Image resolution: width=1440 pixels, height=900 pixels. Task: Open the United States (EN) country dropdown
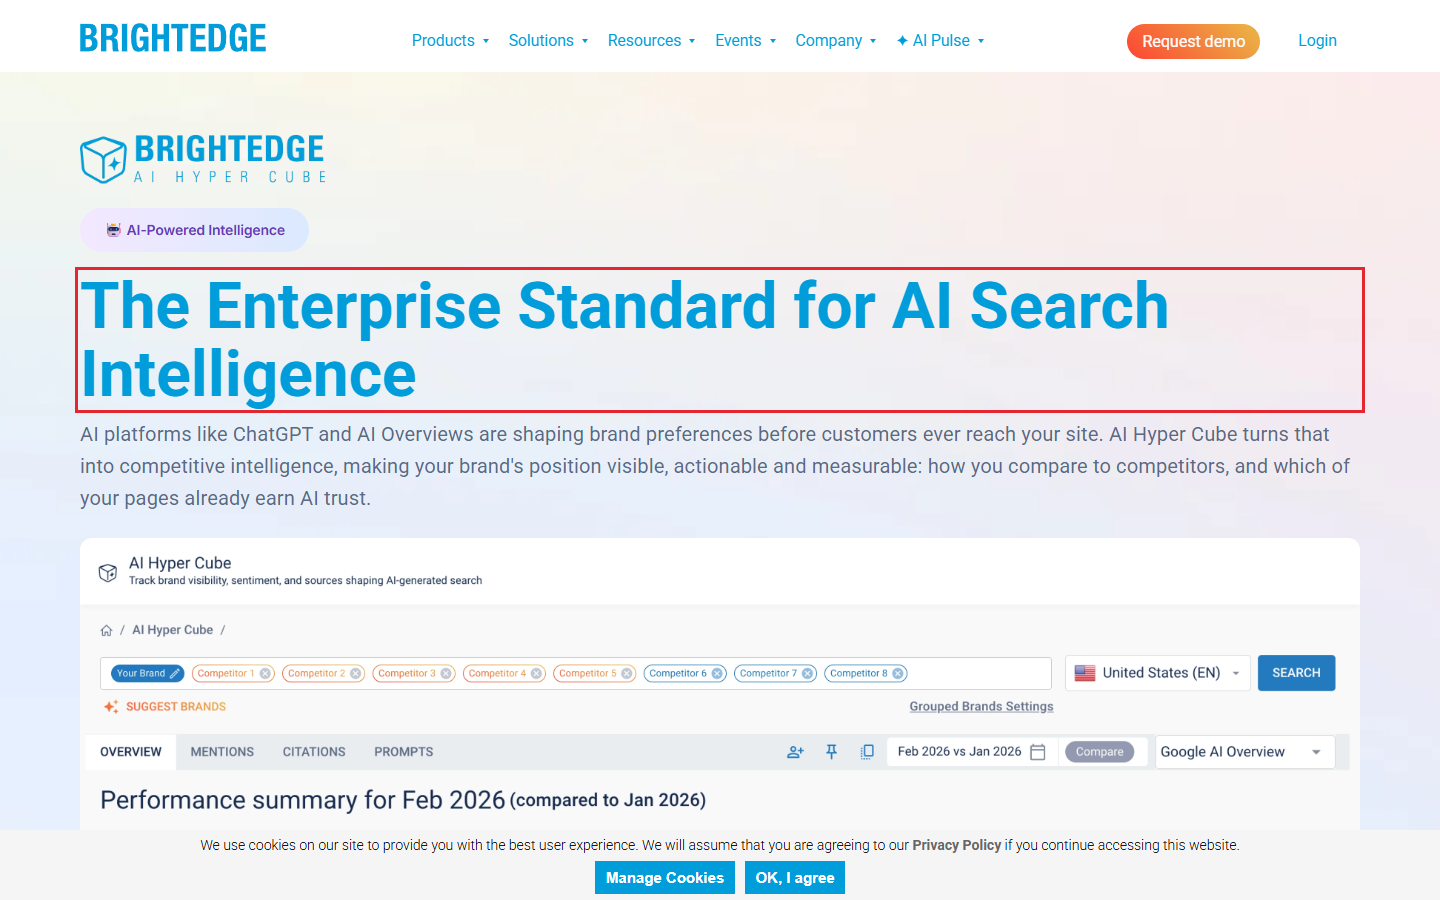(x=1158, y=673)
